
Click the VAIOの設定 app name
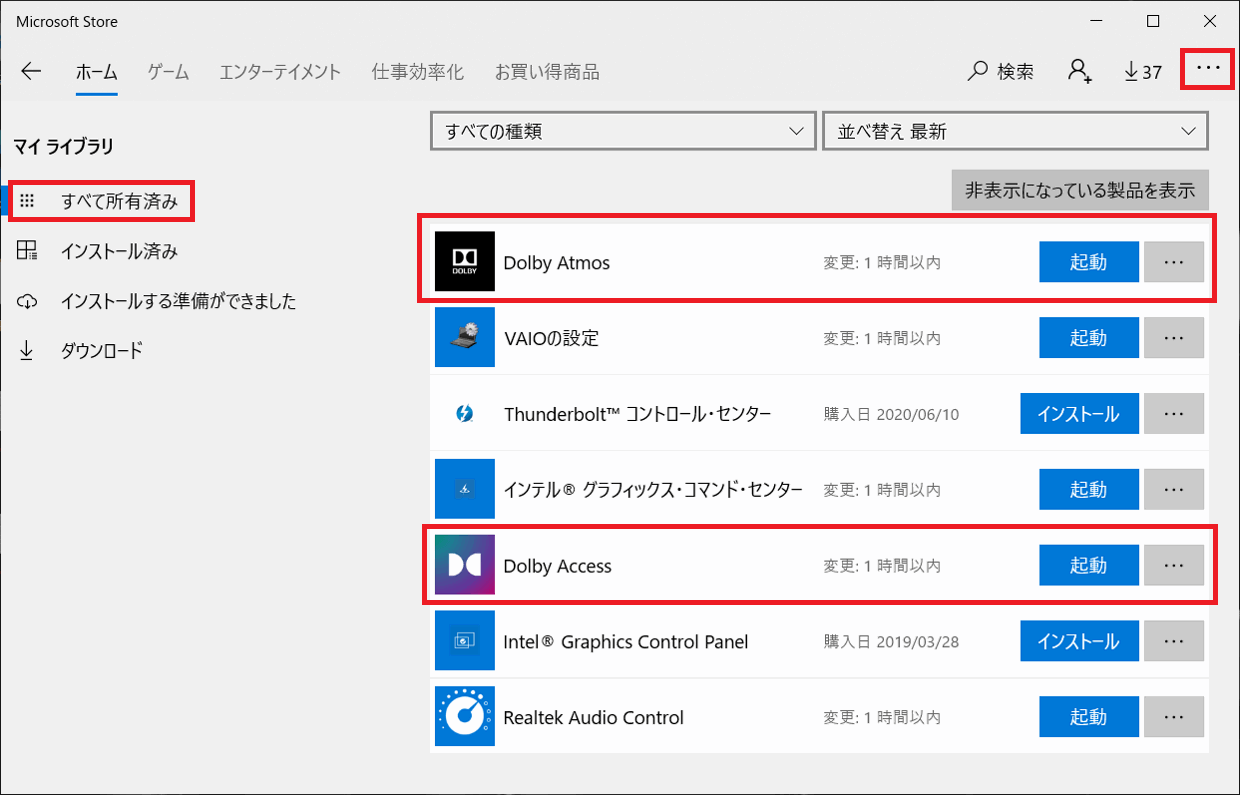pos(551,338)
